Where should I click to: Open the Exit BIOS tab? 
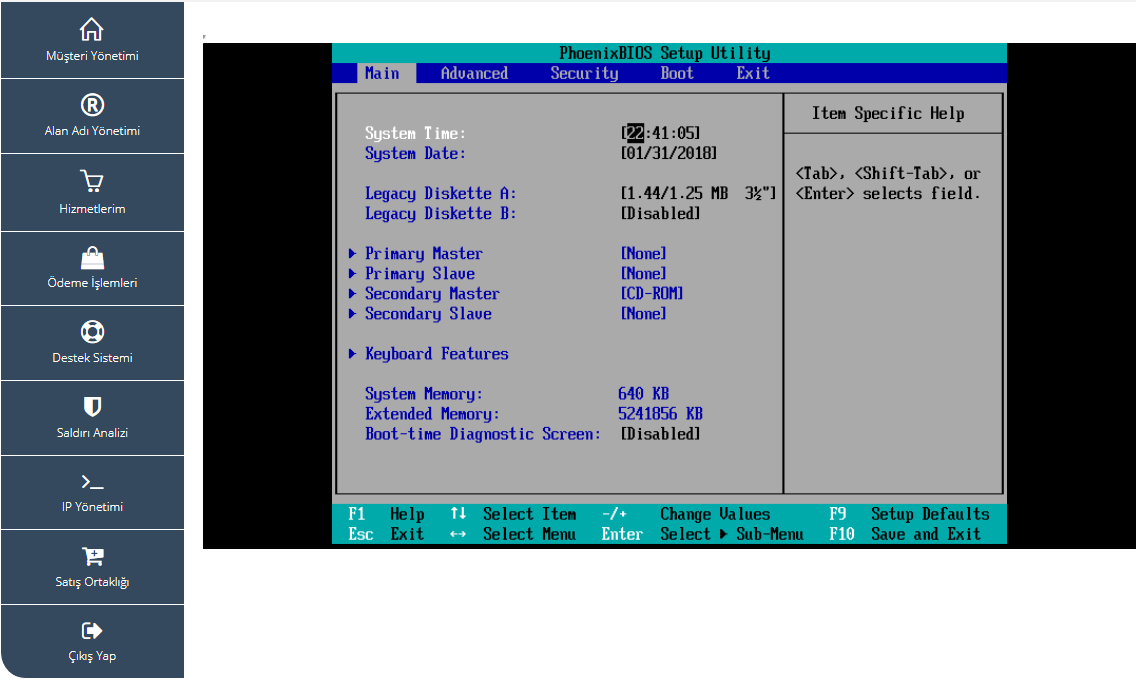[753, 73]
